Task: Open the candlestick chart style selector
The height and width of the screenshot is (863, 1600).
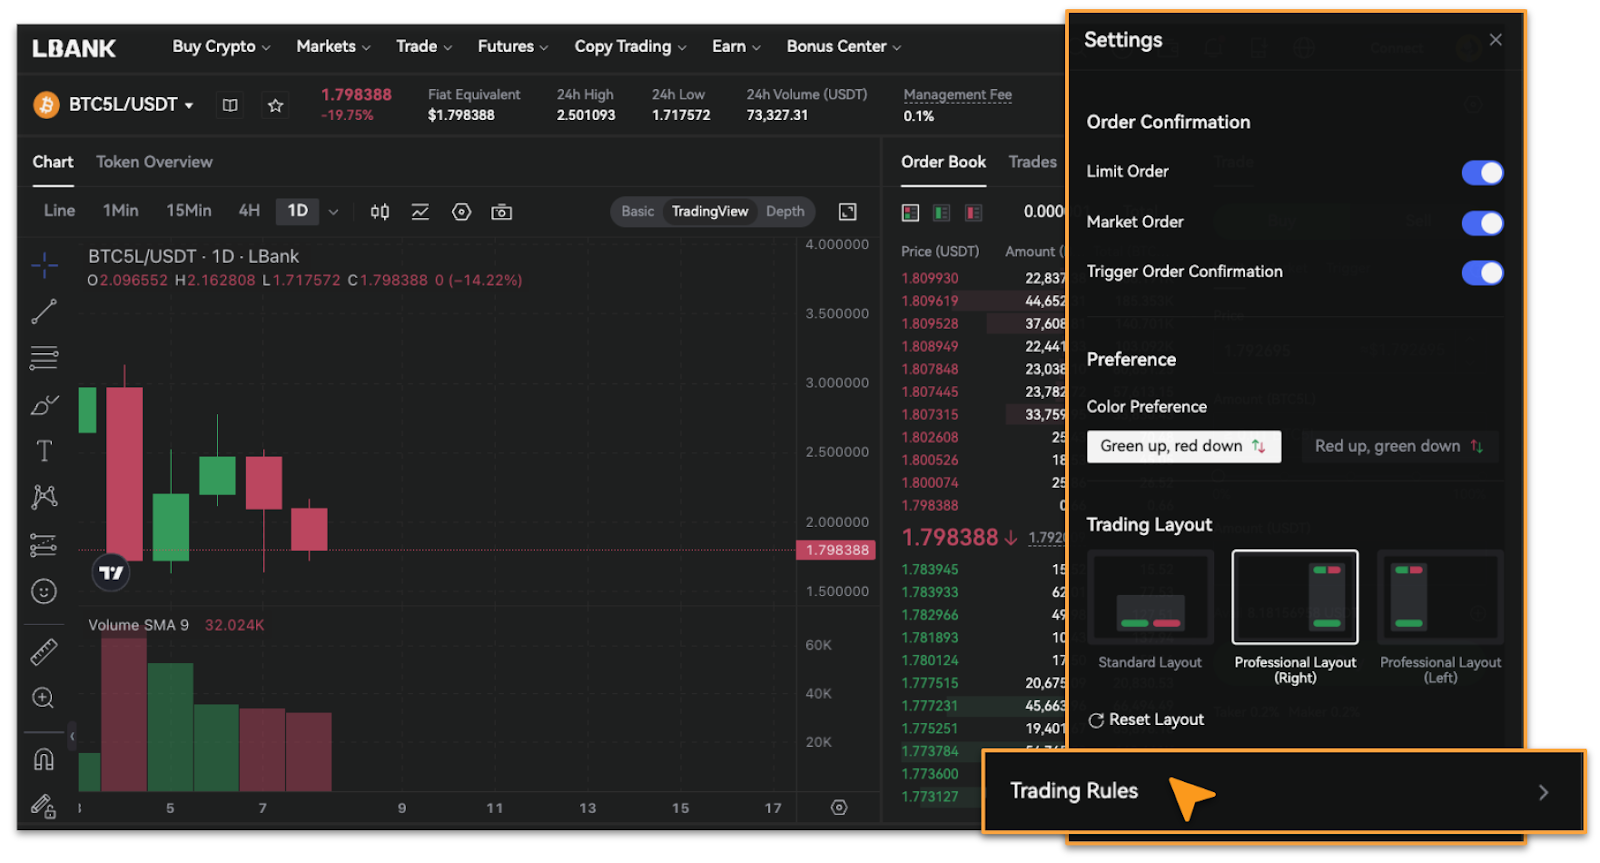Action: 380,212
